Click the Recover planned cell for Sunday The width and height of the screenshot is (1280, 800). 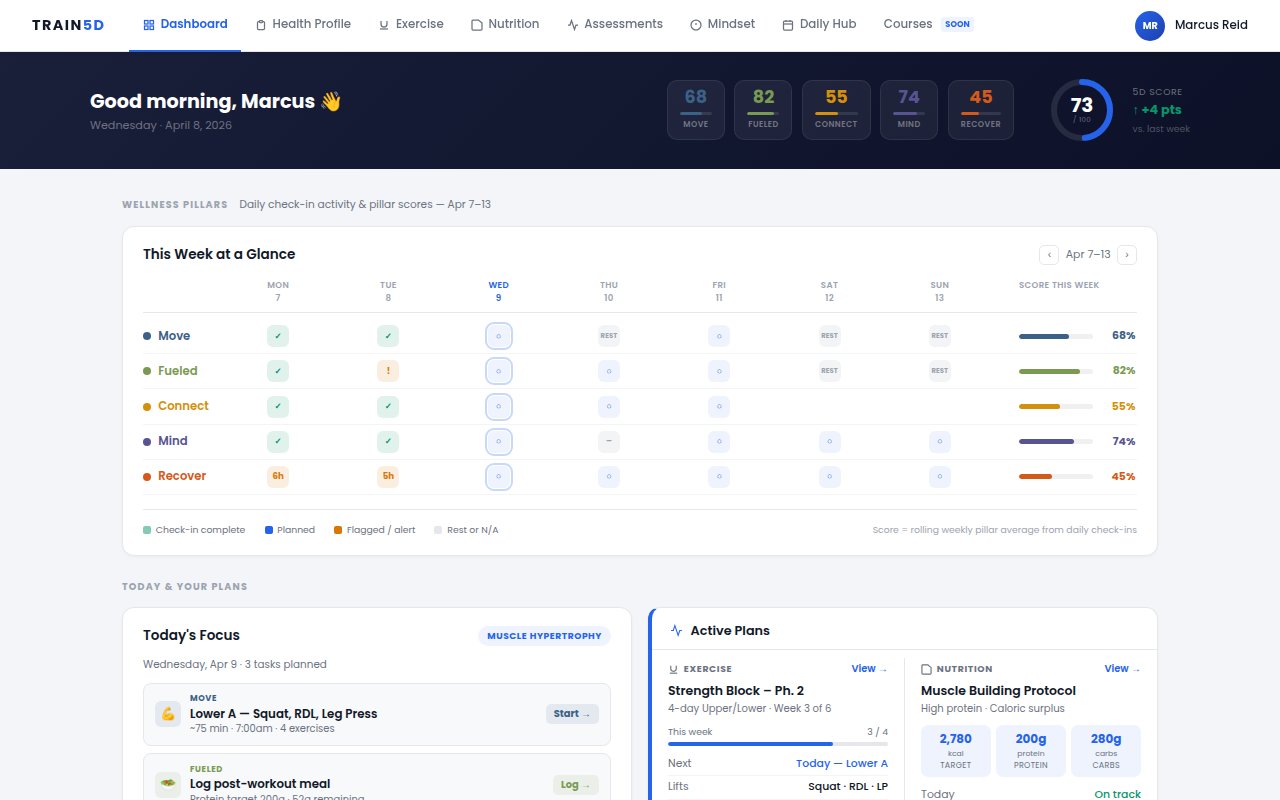coord(939,476)
